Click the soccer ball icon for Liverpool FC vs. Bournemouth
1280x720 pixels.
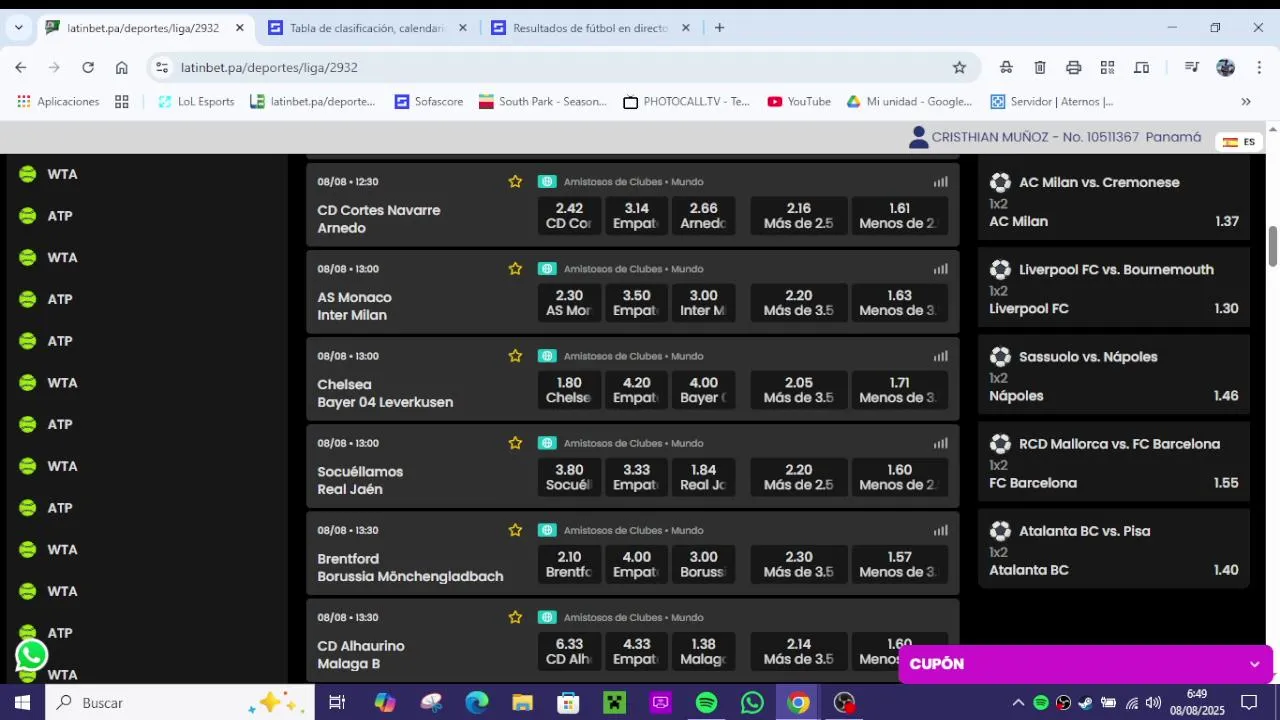pyautogui.click(x=1000, y=269)
